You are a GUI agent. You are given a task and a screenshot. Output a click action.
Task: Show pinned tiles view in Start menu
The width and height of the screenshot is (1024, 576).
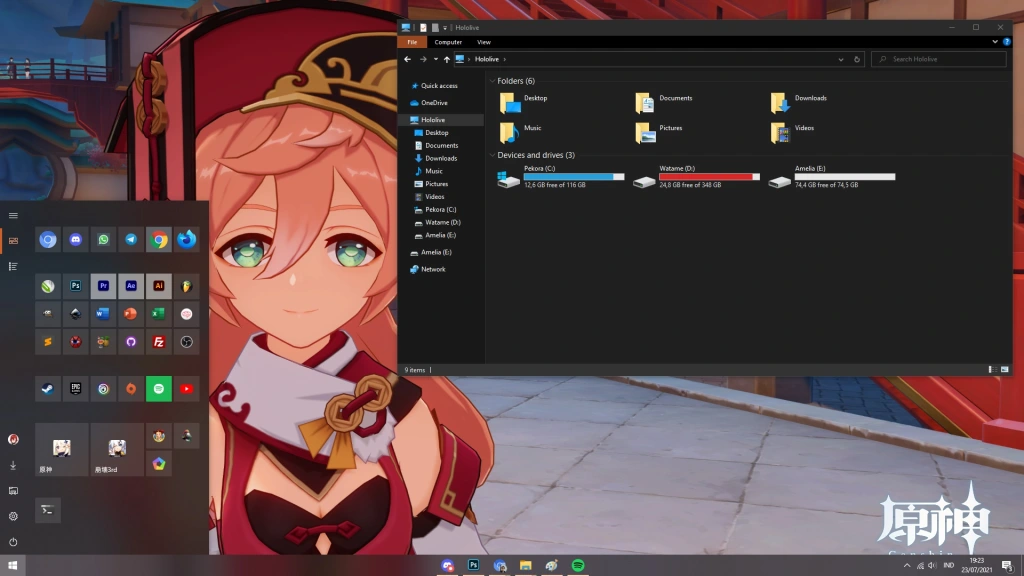point(13,241)
